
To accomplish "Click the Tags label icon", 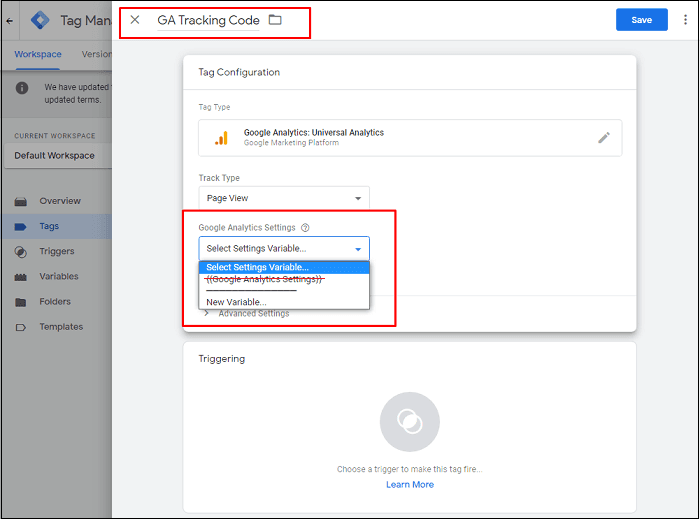I will pos(21,227).
